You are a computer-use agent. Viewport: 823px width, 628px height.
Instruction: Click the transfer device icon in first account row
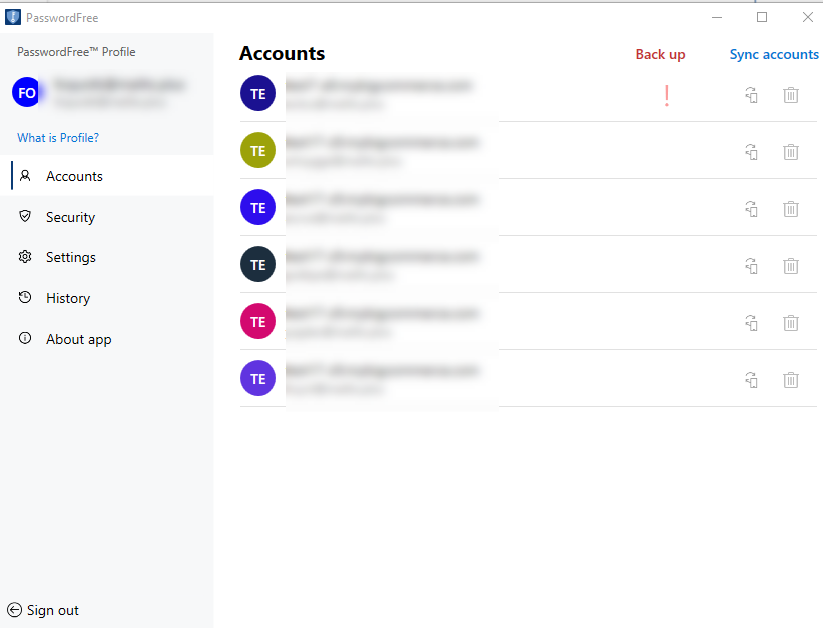coord(751,95)
